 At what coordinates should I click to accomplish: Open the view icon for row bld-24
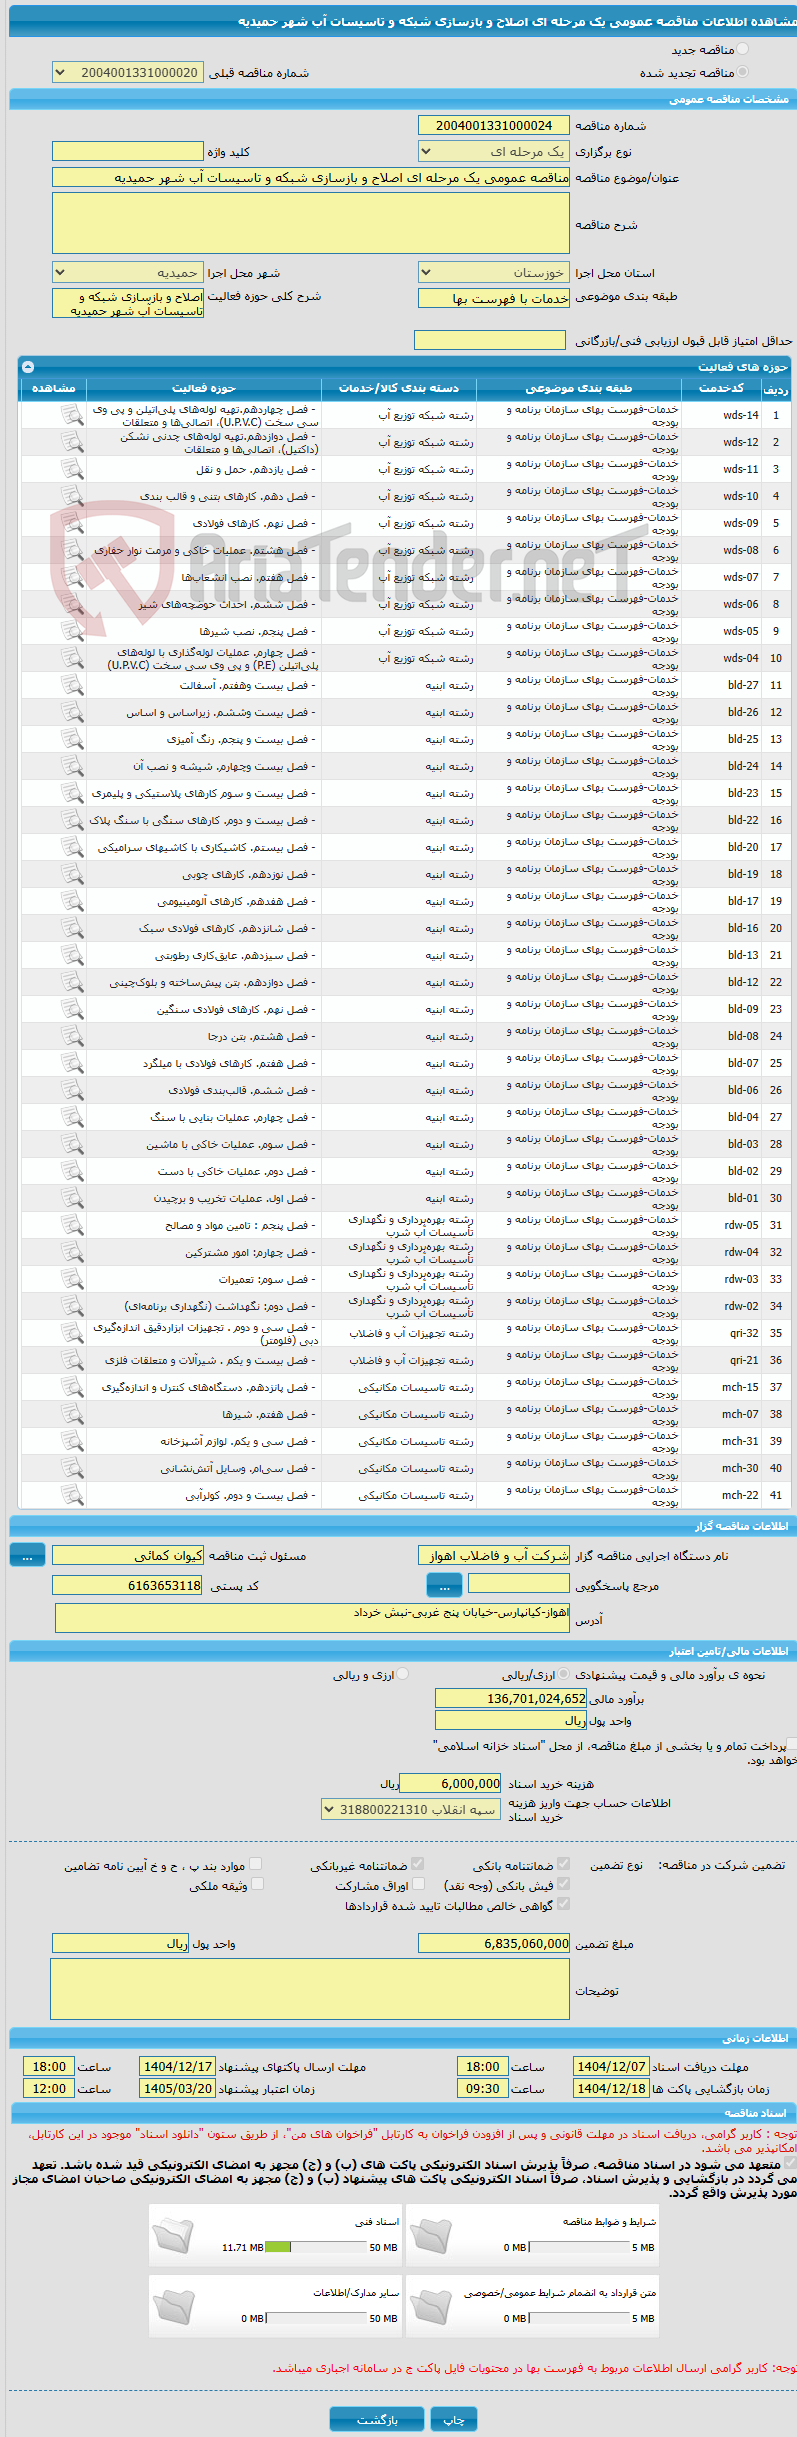(72, 766)
